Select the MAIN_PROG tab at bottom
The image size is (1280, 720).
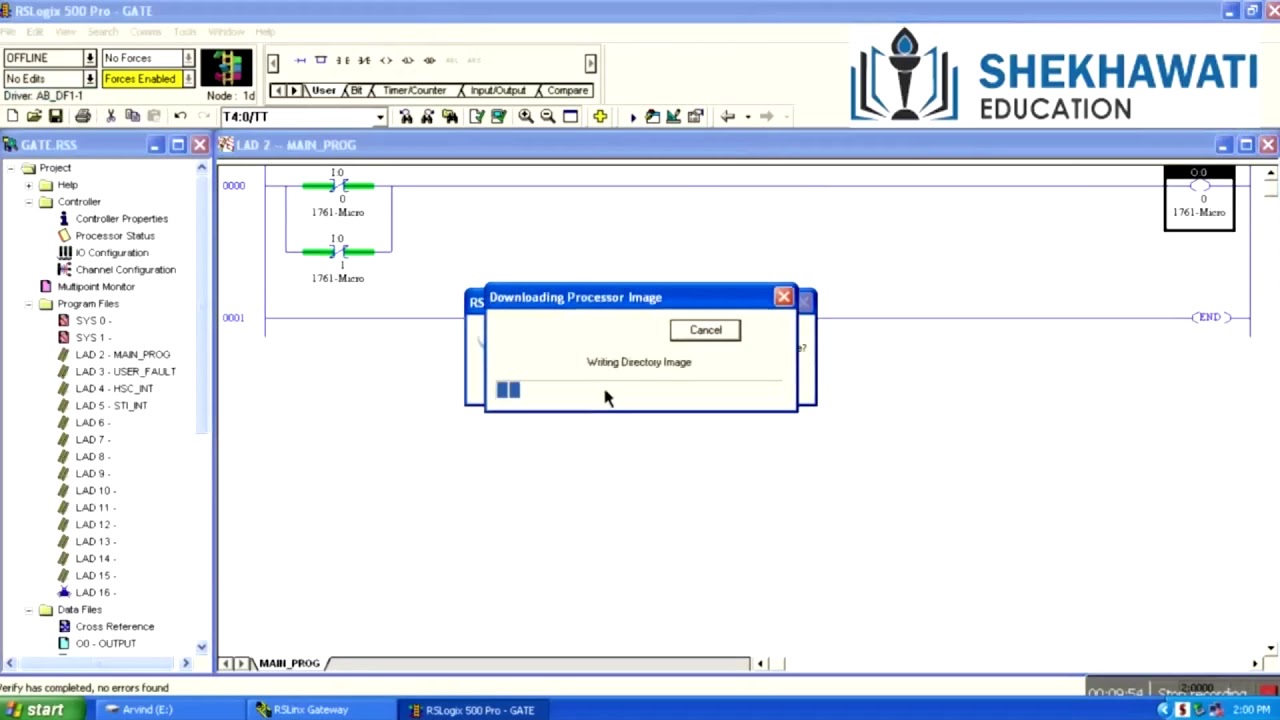(x=289, y=664)
